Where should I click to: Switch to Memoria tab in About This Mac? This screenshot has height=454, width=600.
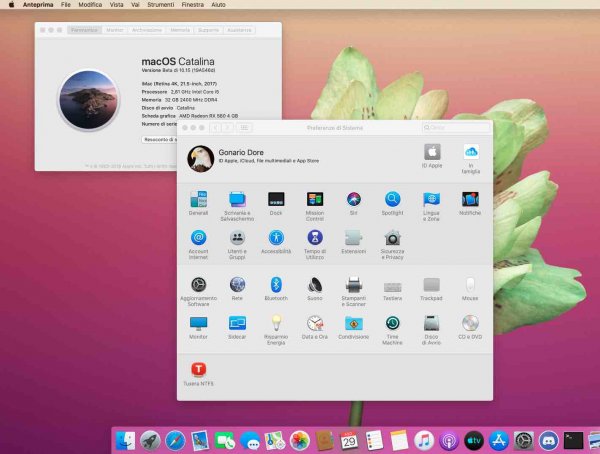point(180,30)
